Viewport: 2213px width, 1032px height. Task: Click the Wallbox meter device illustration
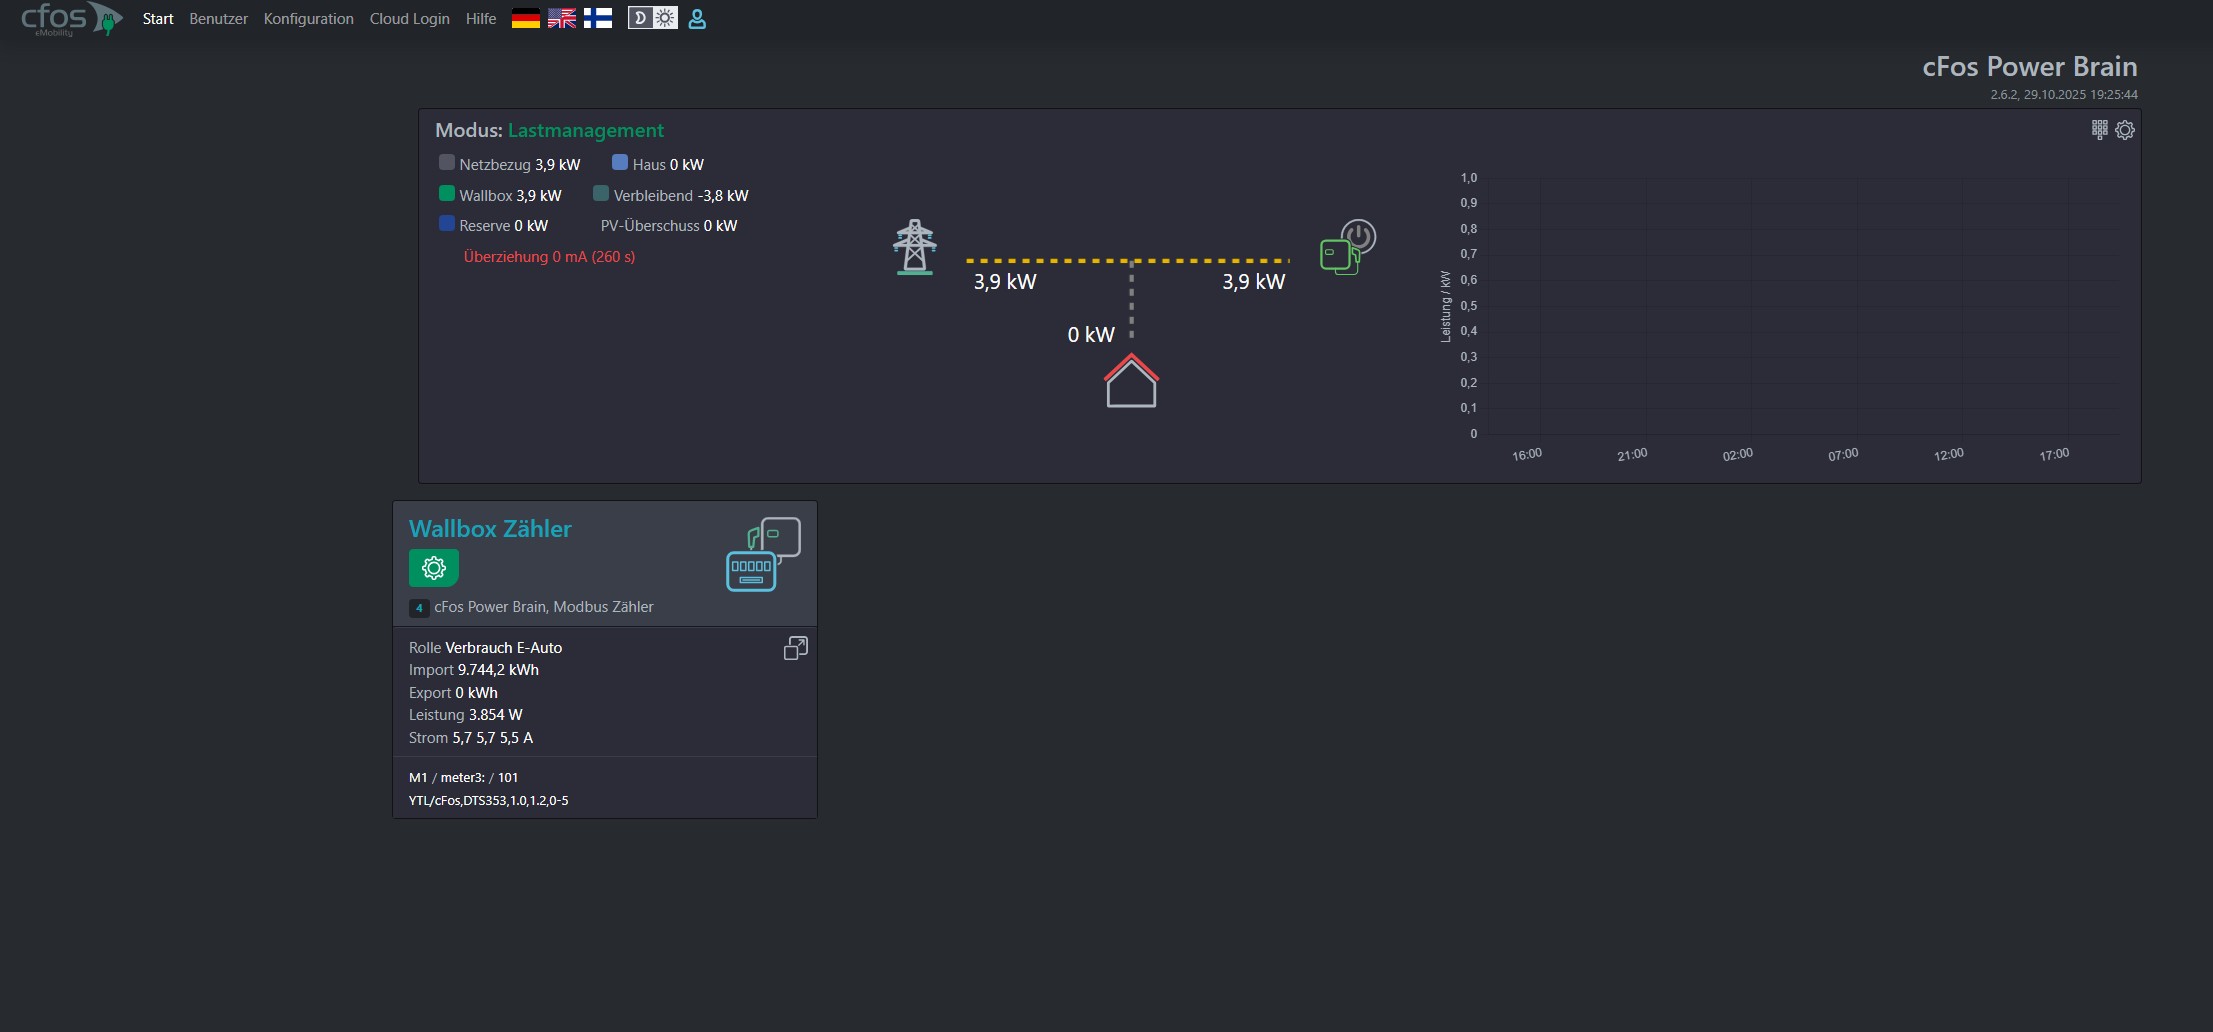[x=763, y=554]
